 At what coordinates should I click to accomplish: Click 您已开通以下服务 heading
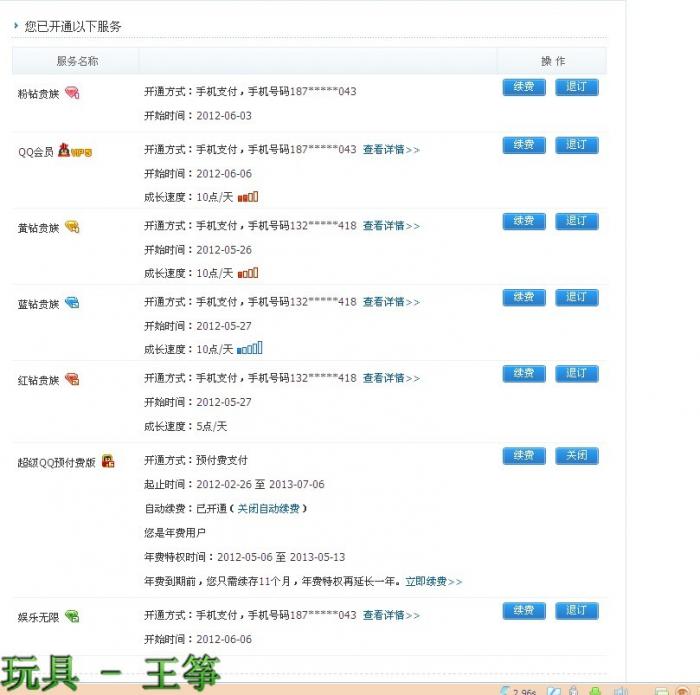tap(73, 26)
